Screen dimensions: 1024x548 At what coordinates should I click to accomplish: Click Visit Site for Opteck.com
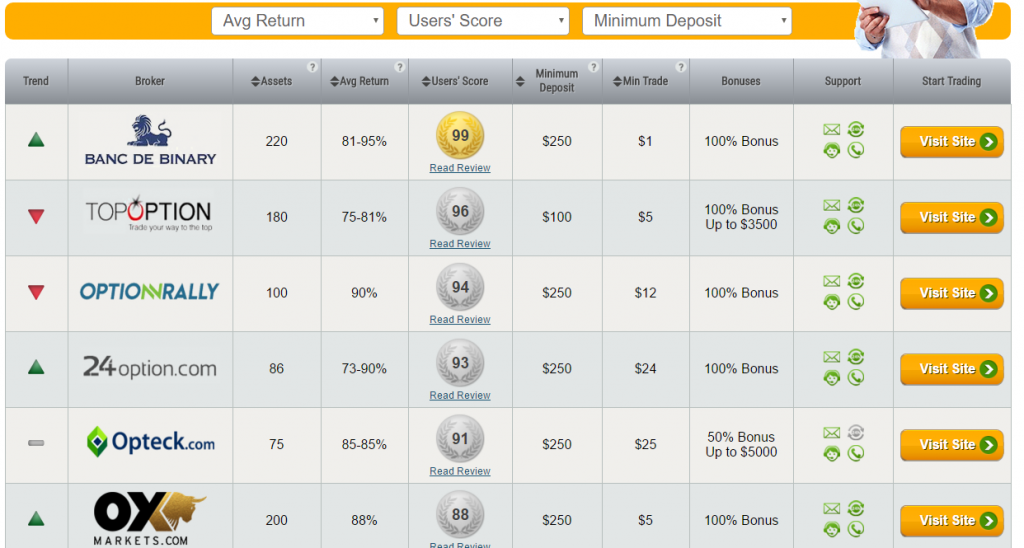pyautogui.click(x=952, y=445)
